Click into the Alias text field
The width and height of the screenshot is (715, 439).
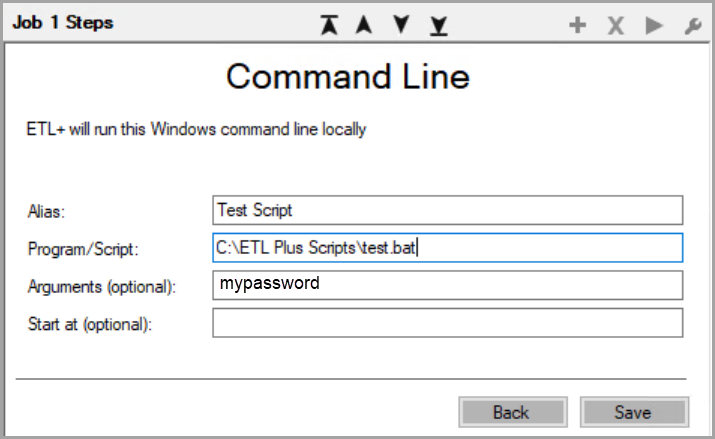[x=447, y=210]
